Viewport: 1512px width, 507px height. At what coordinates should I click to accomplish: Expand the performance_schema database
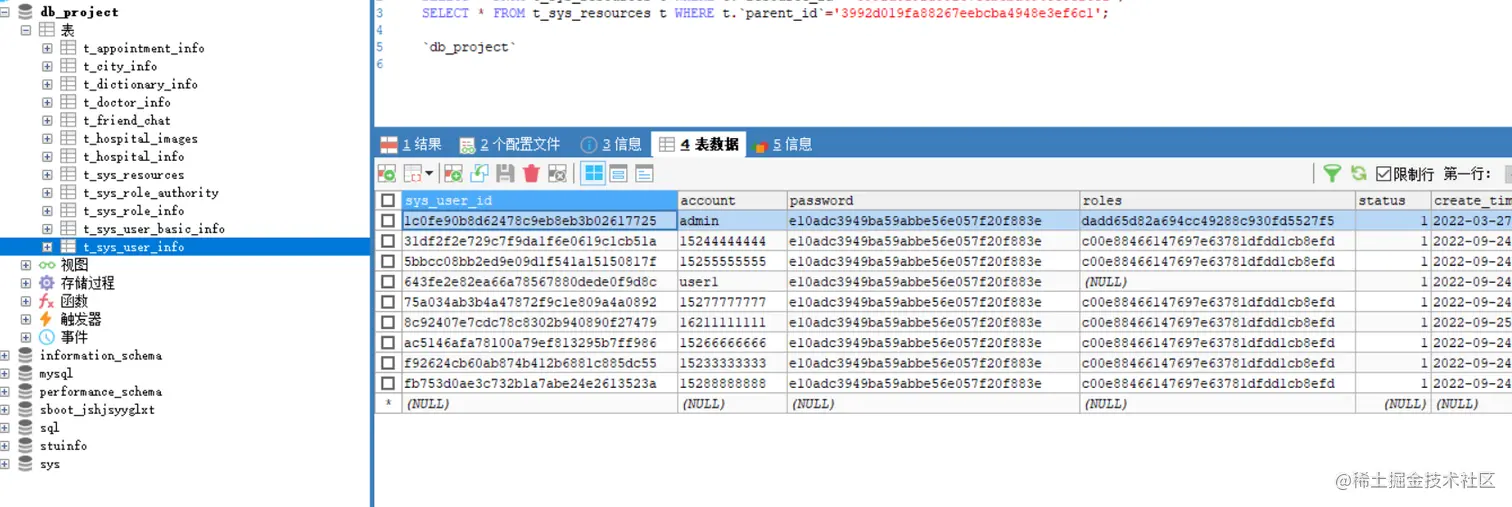[5, 391]
